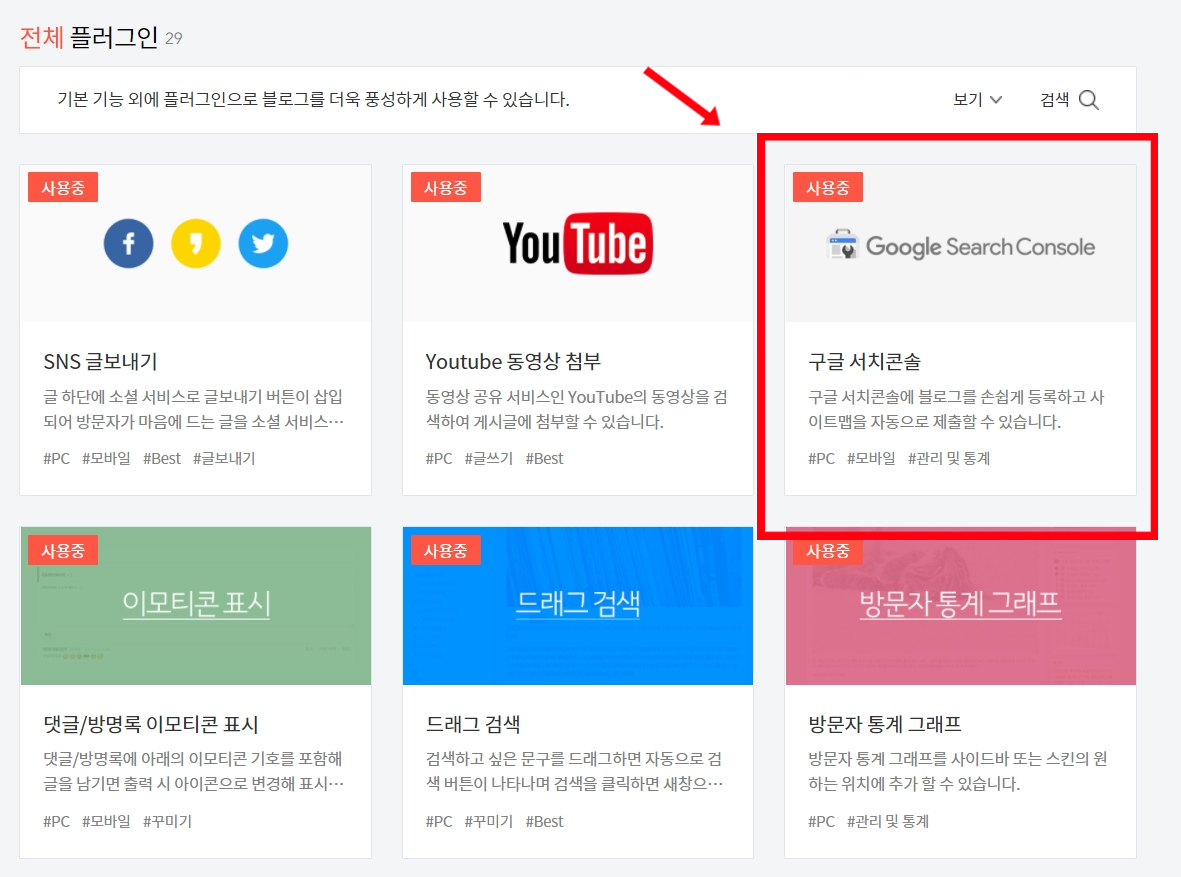
Task: Click SNS 글보내기 description text
Action: 194,409
